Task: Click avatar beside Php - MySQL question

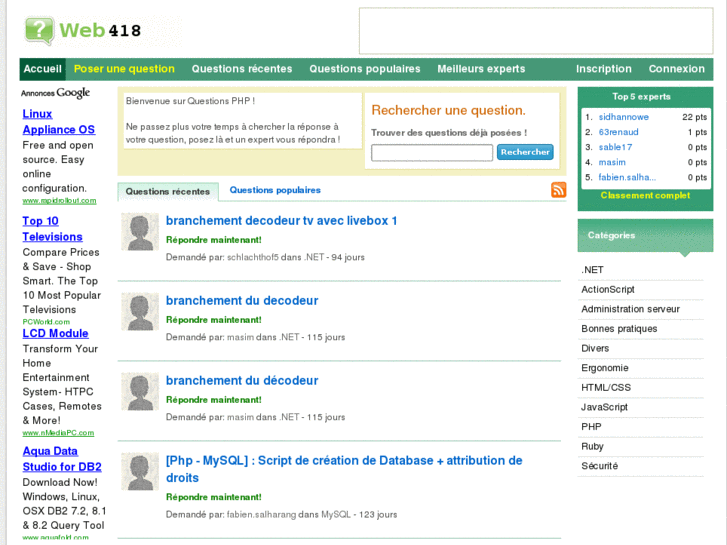Action: 139,472
